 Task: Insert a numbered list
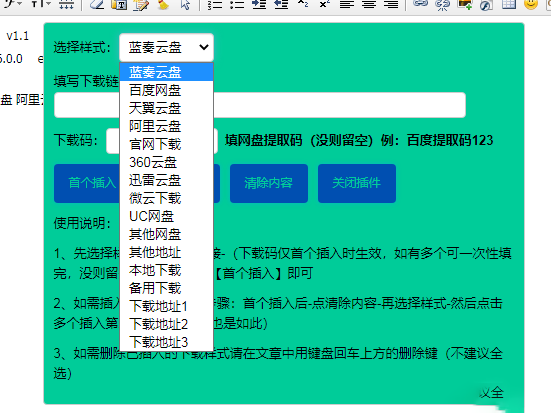[215, 4]
